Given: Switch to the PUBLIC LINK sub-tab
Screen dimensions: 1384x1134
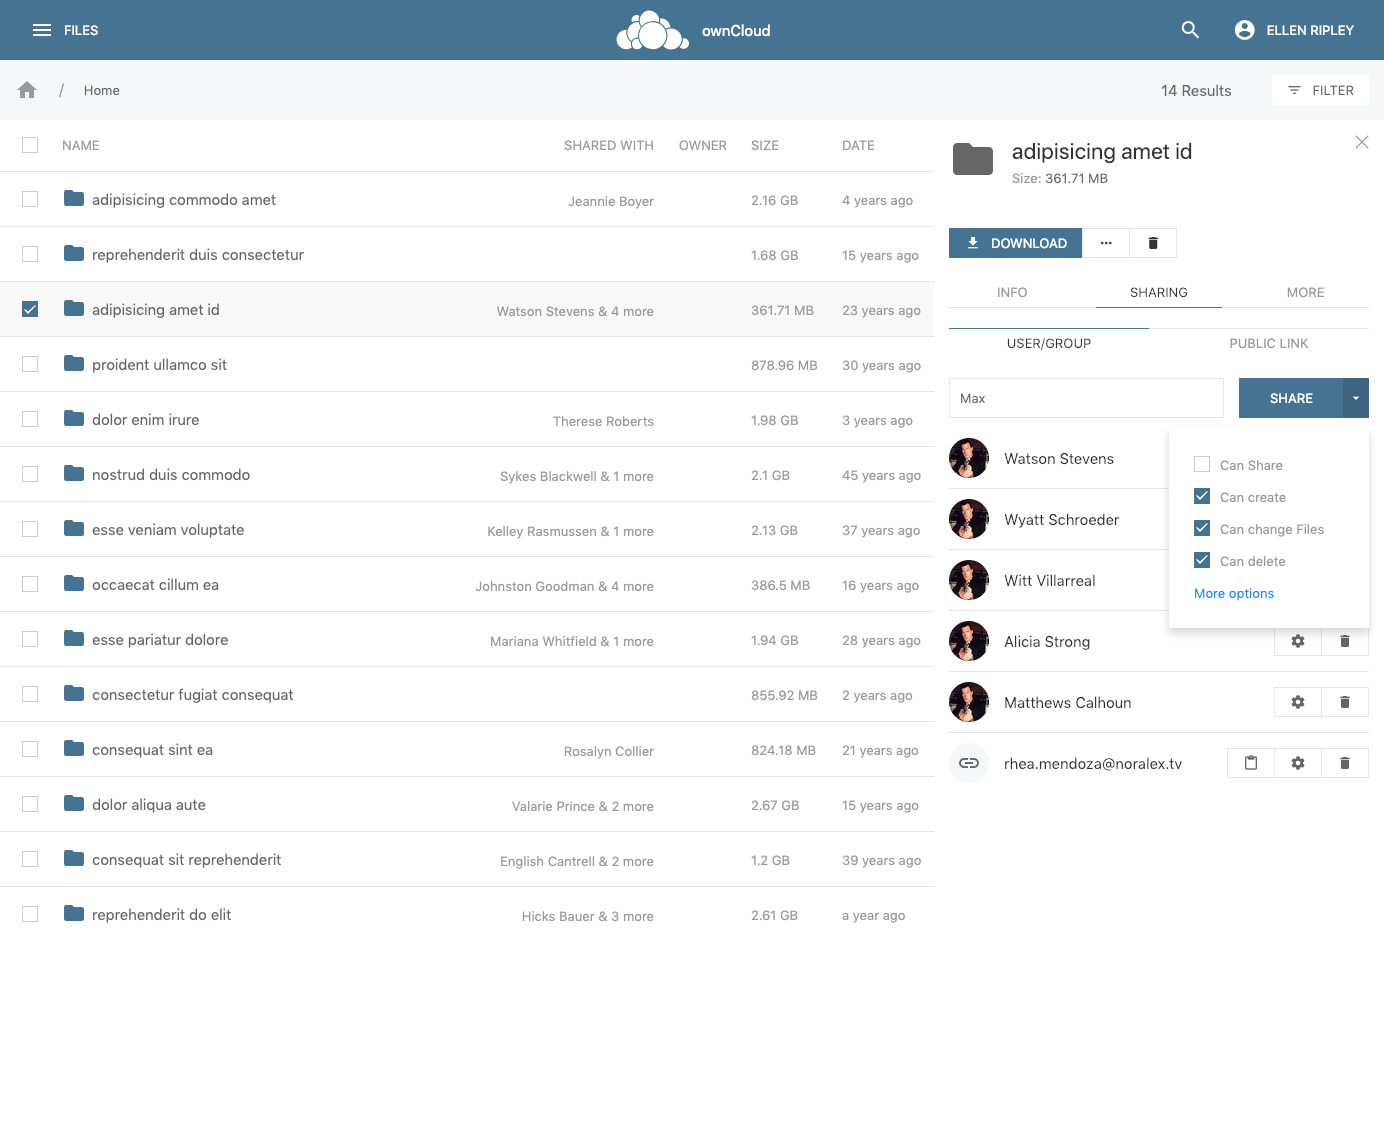Looking at the screenshot, I should point(1268,343).
